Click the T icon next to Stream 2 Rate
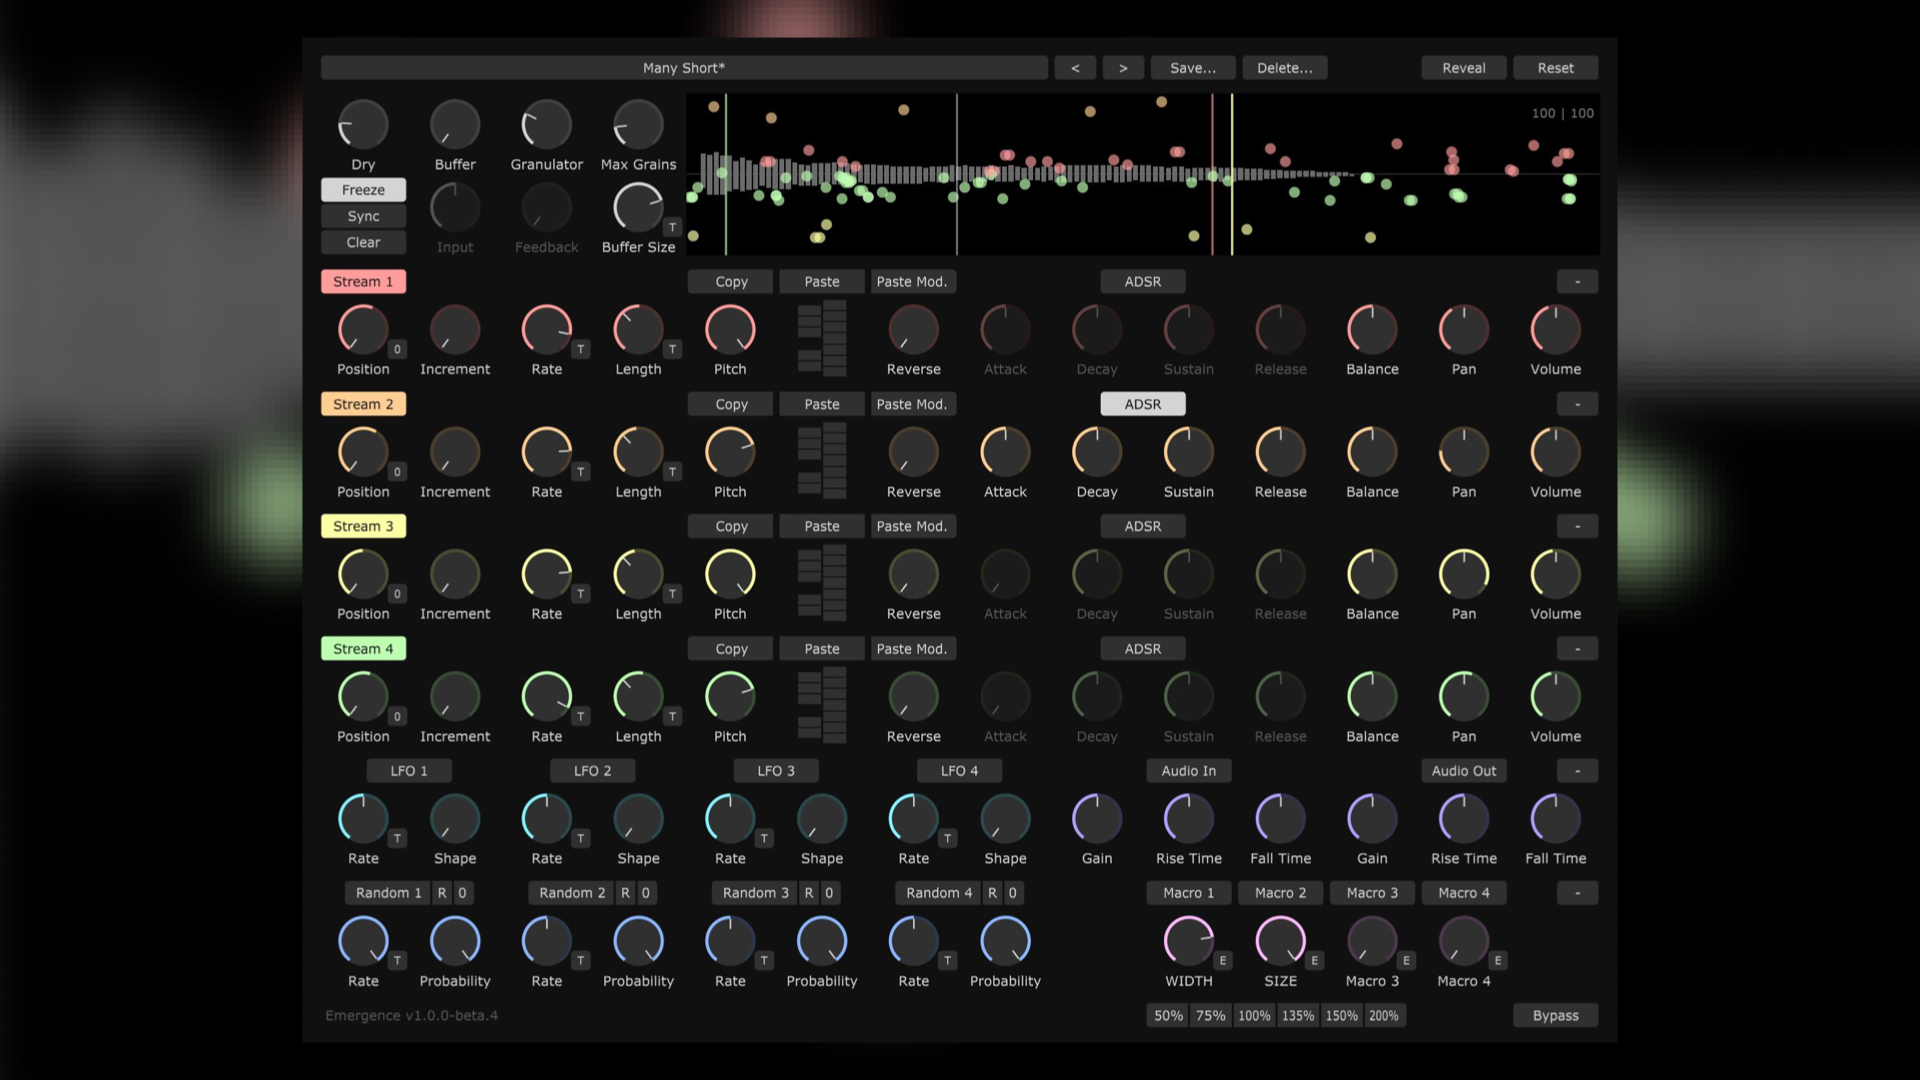This screenshot has height=1080, width=1920. point(580,471)
